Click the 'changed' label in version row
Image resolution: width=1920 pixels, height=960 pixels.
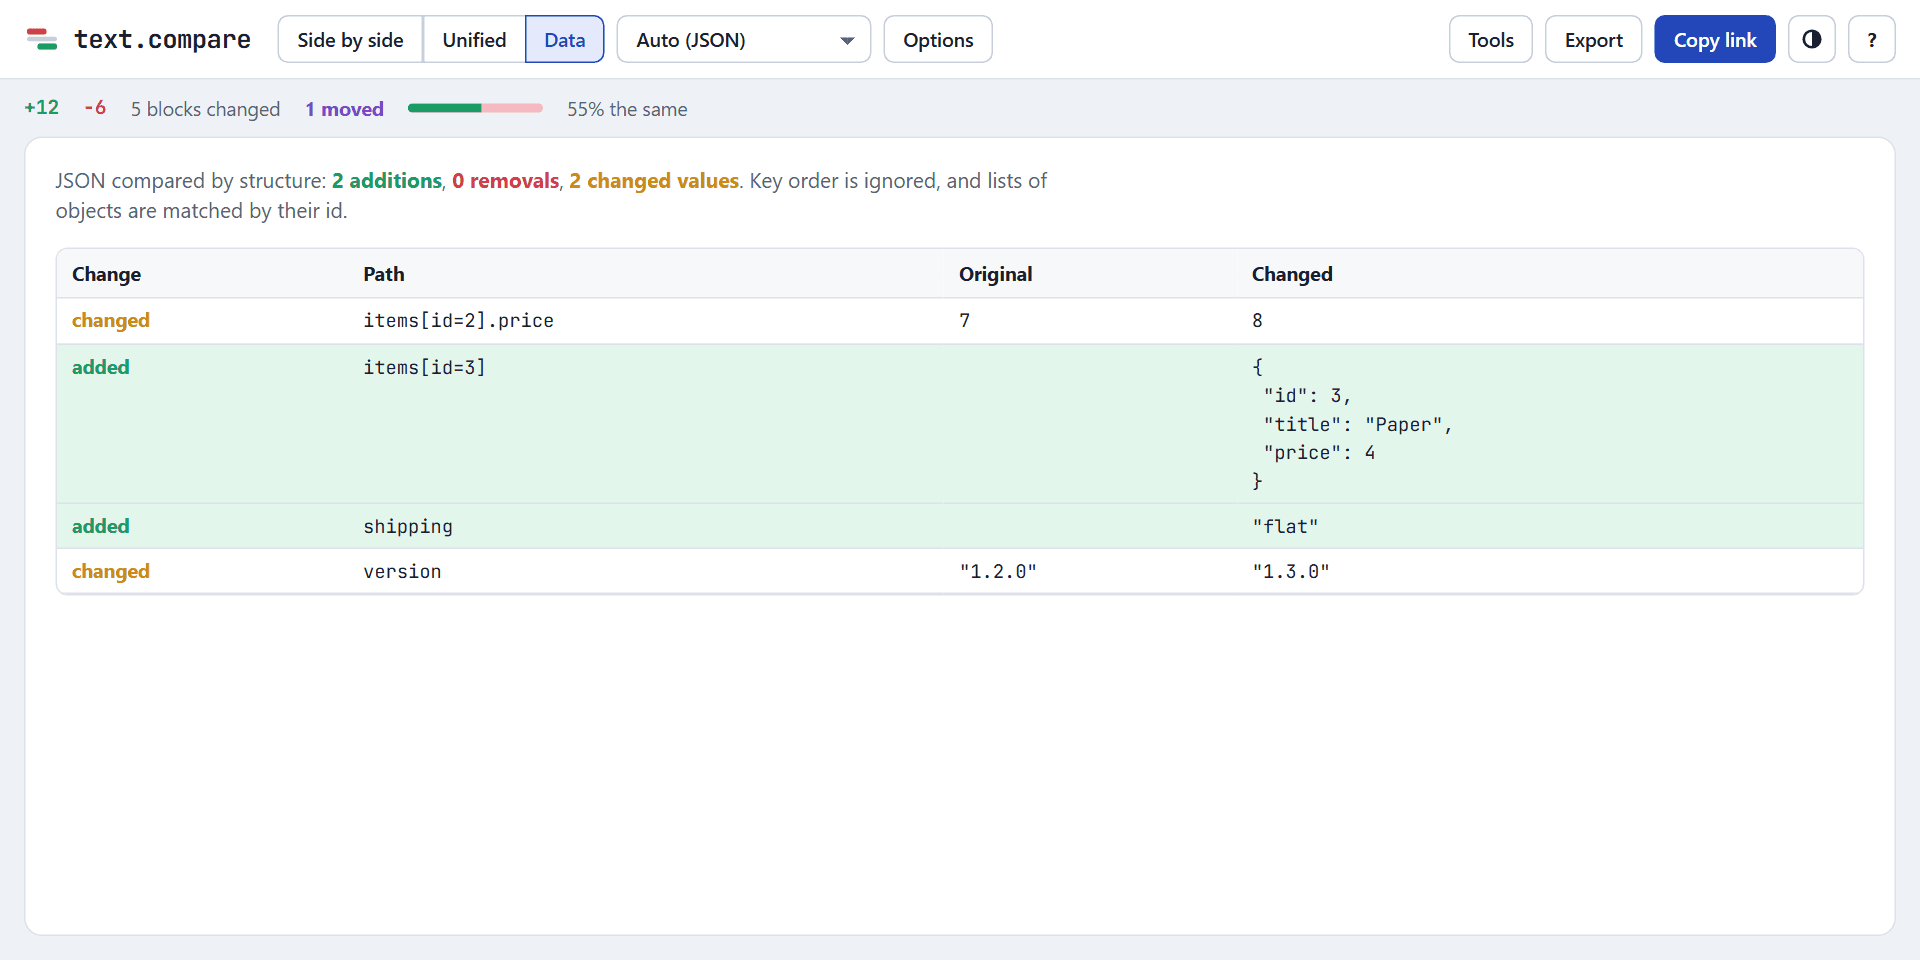tap(111, 571)
